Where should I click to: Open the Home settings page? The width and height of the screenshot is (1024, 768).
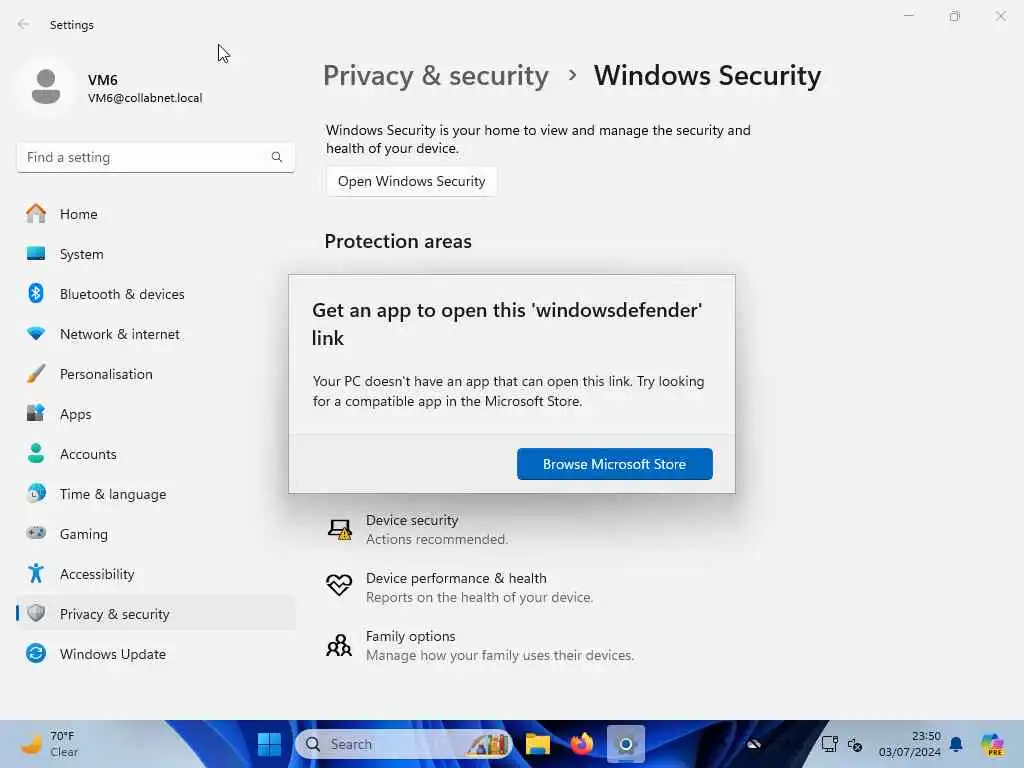(78, 214)
